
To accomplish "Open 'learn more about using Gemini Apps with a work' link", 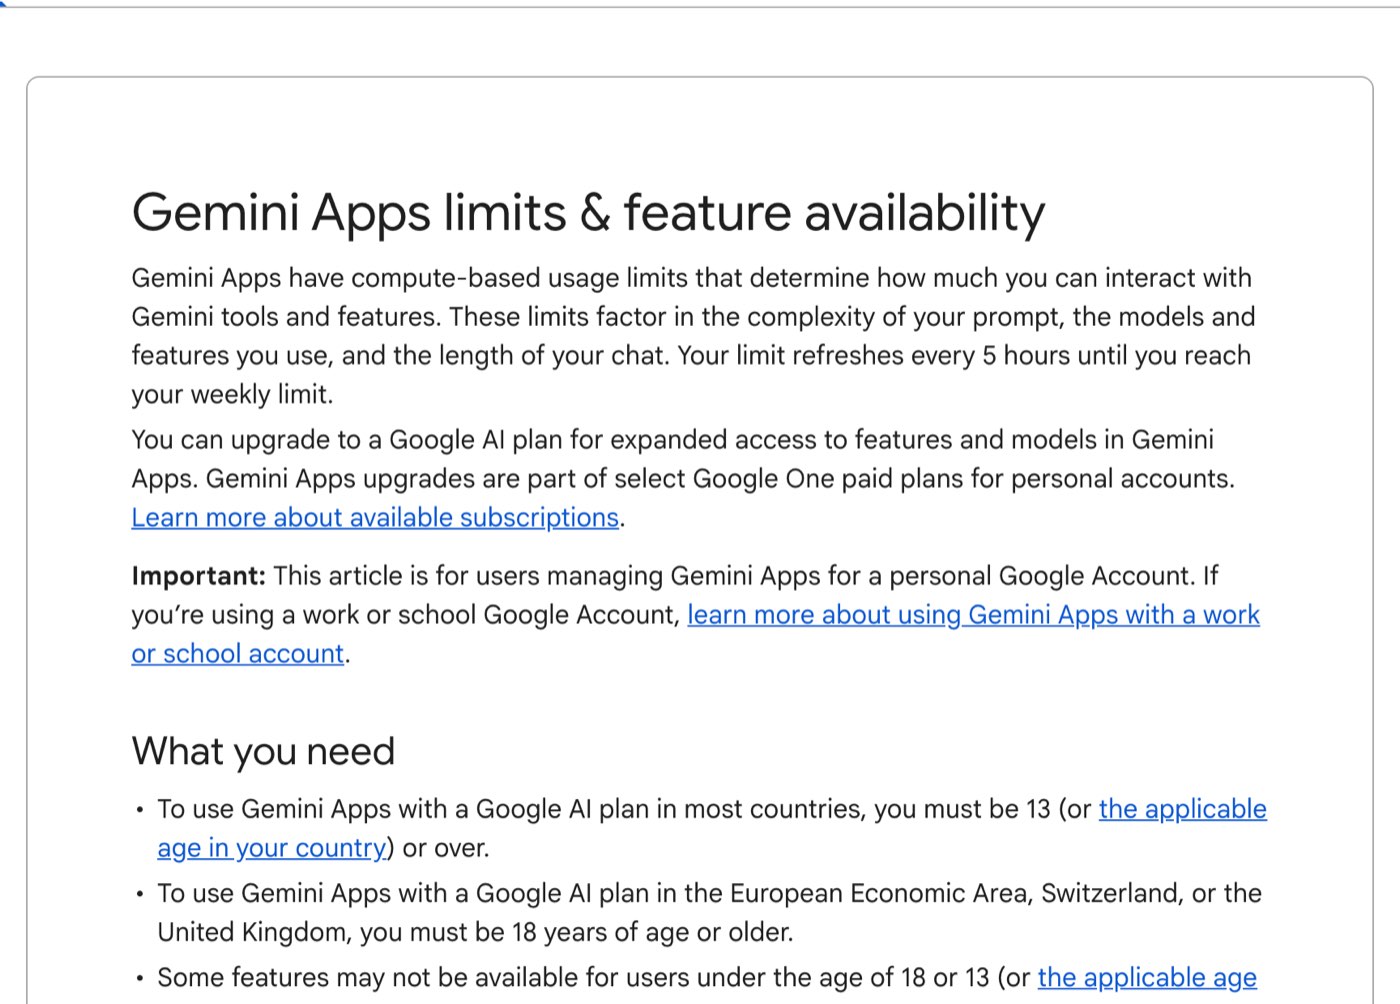I will [x=973, y=615].
